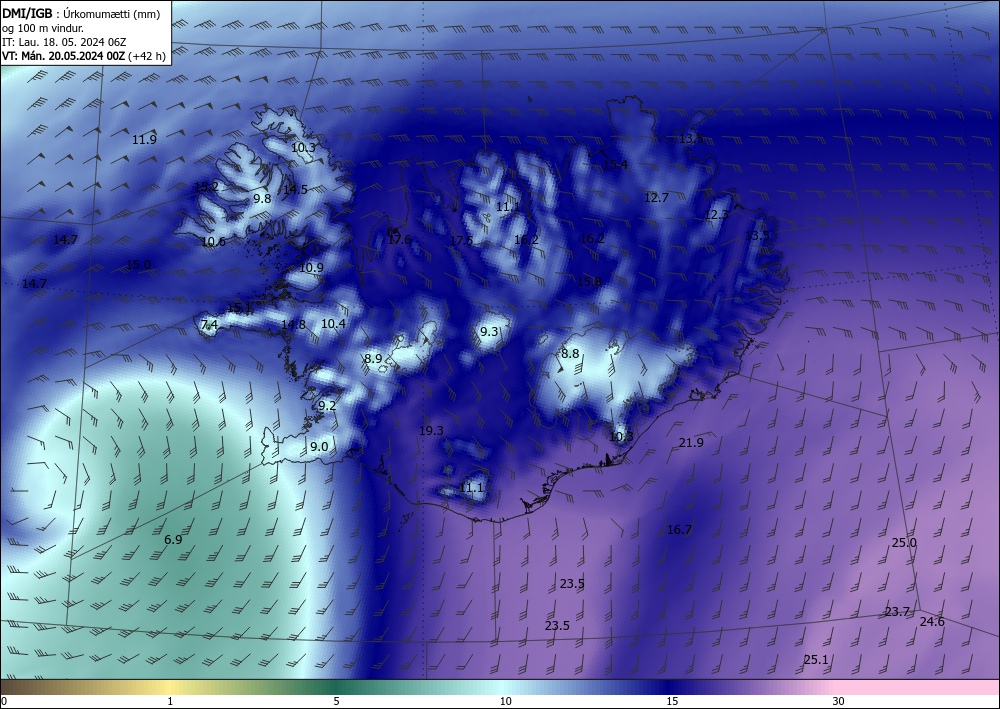Click the map value 15.1
Viewport: 1000px width, 709px height.
239,308
